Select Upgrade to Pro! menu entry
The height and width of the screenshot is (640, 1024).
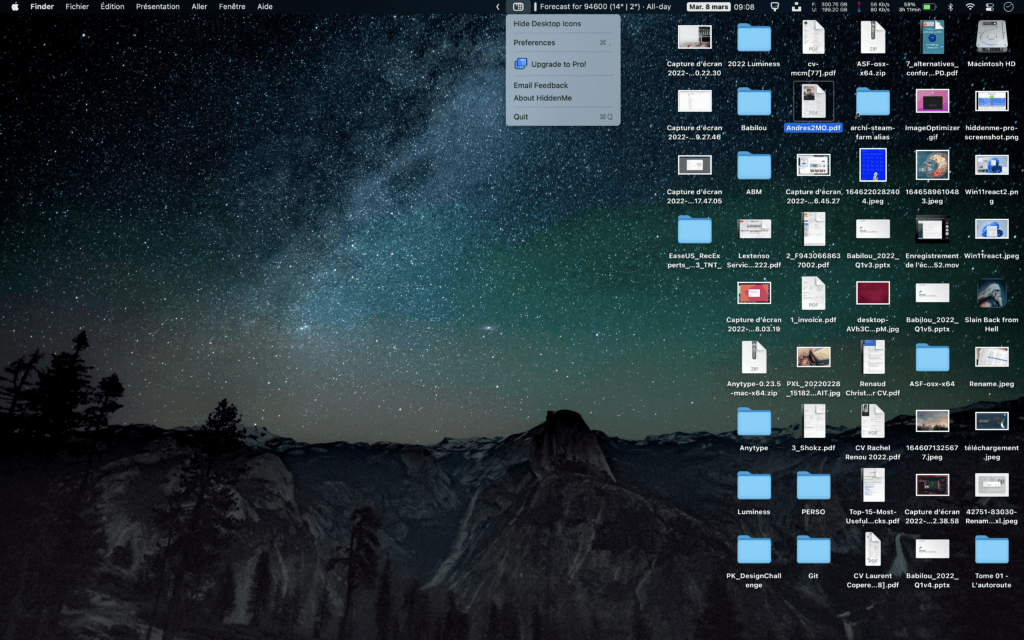coord(563,64)
